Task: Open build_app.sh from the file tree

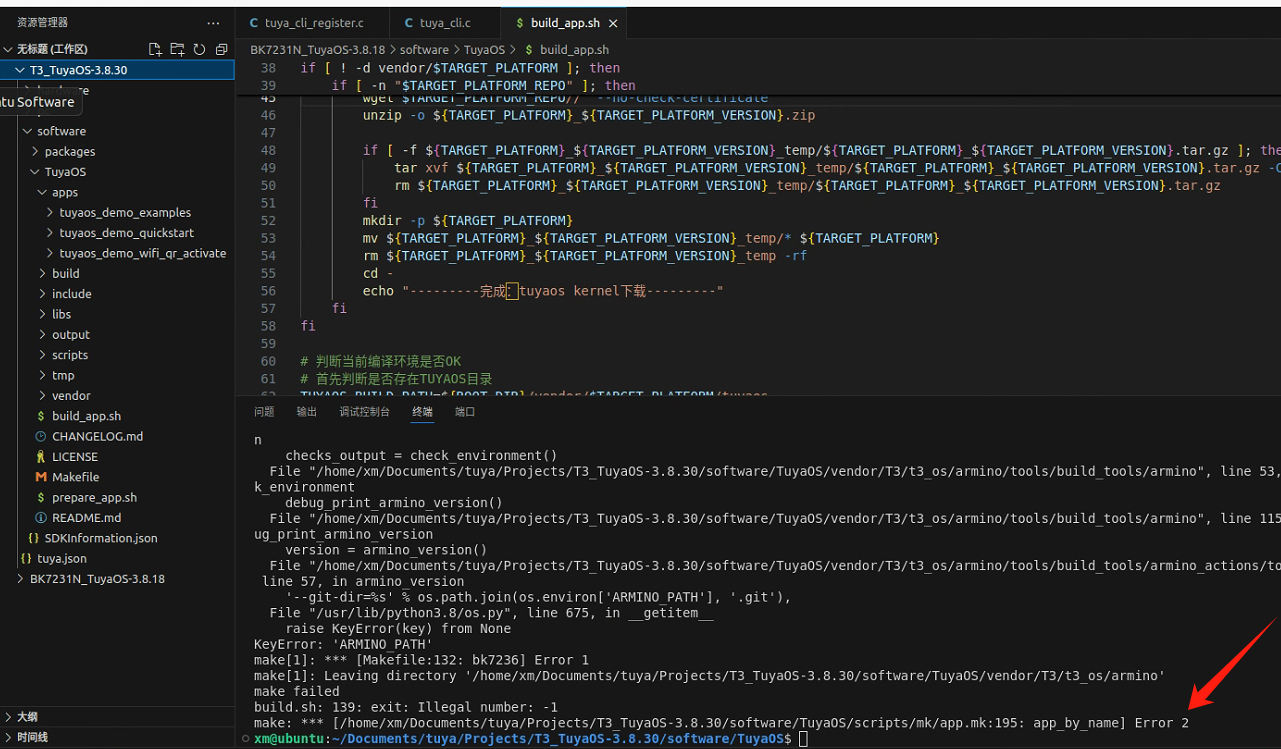Action: (x=117, y=416)
